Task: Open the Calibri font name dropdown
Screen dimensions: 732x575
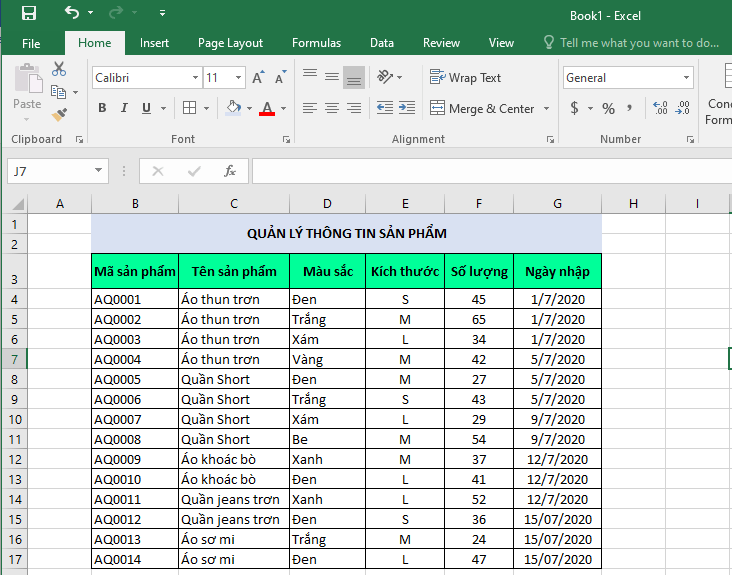Action: pyautogui.click(x=195, y=77)
